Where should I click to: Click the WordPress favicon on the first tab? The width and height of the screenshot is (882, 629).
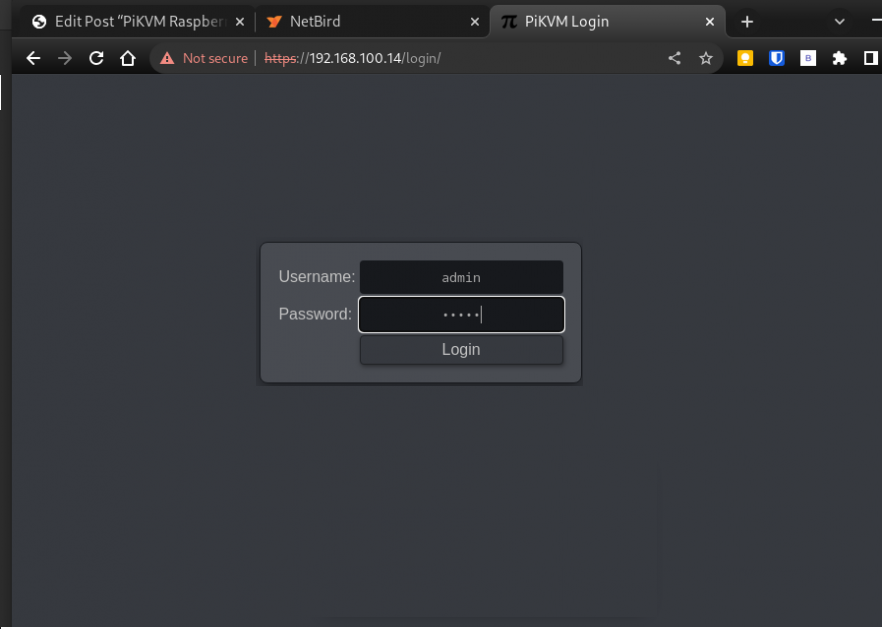(37, 21)
